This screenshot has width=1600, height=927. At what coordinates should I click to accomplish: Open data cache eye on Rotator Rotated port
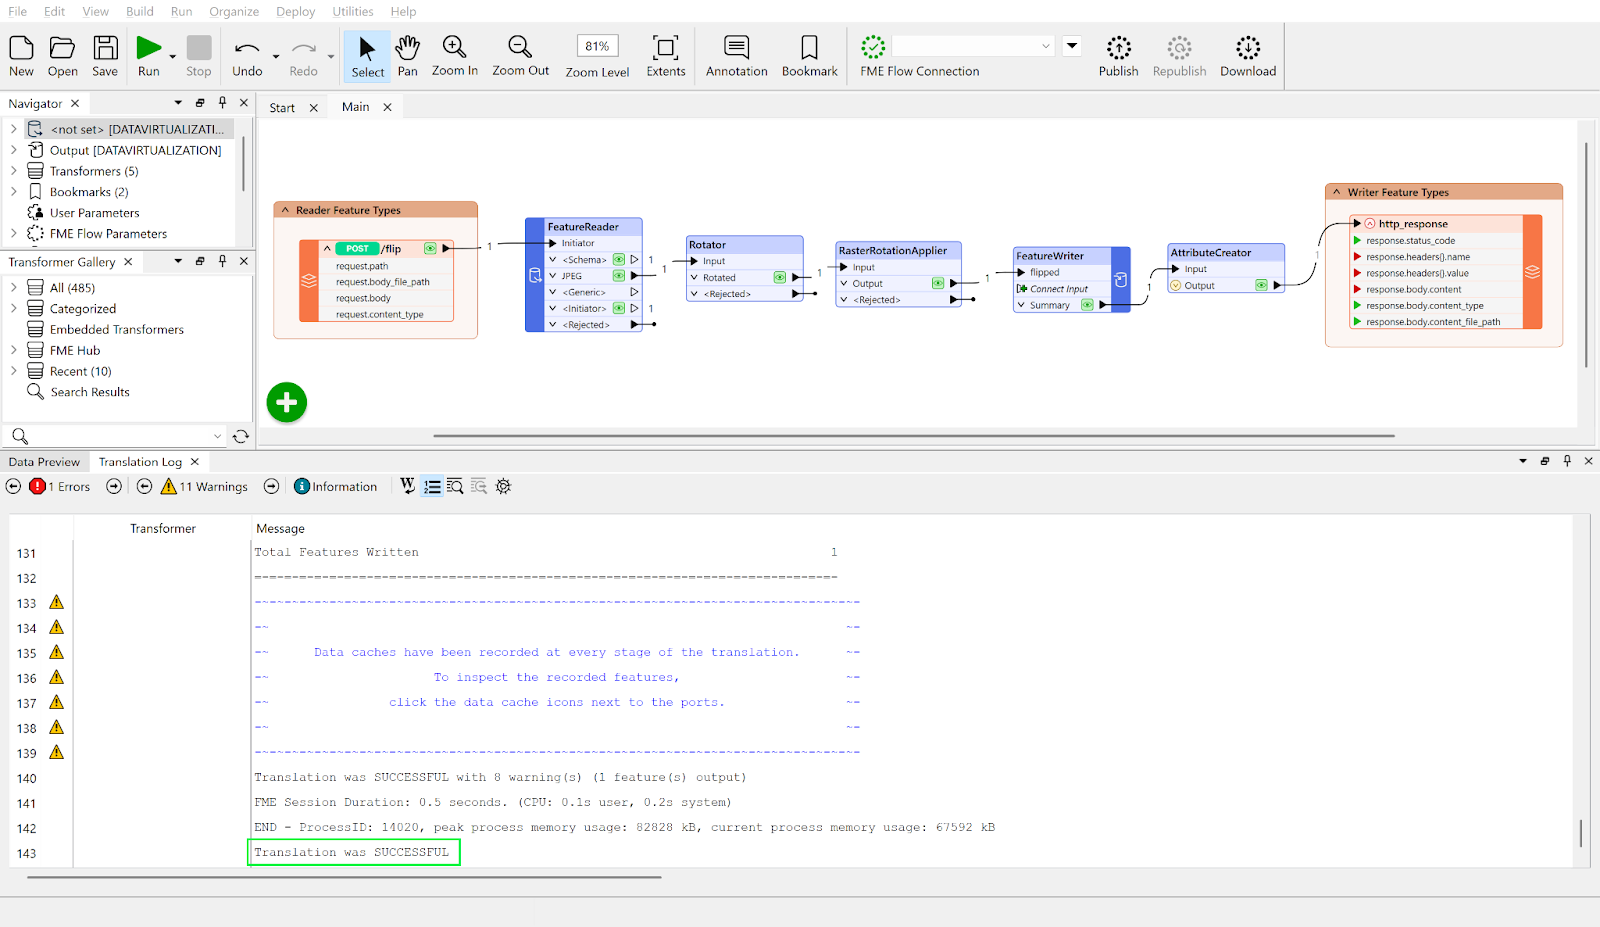779,277
